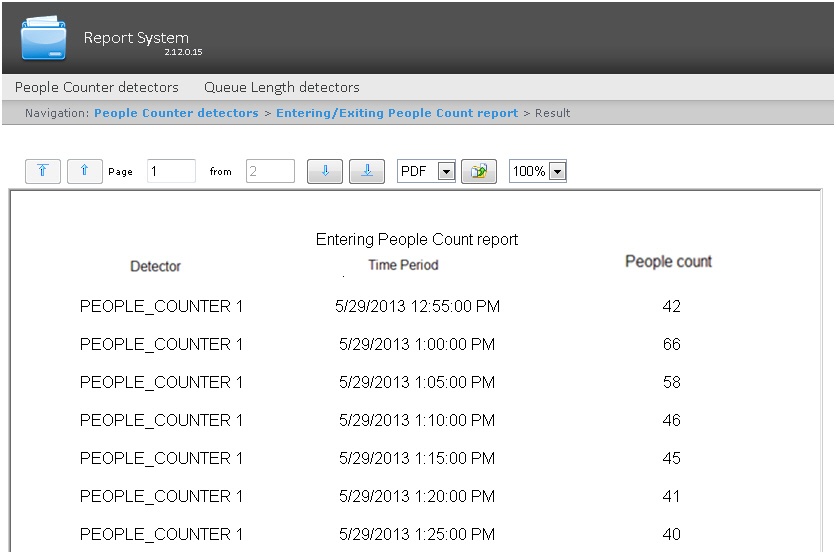Click PEOPLE_COUNTER 1 in the 1:20:00 row
This screenshot has height=553, width=836.
161,496
